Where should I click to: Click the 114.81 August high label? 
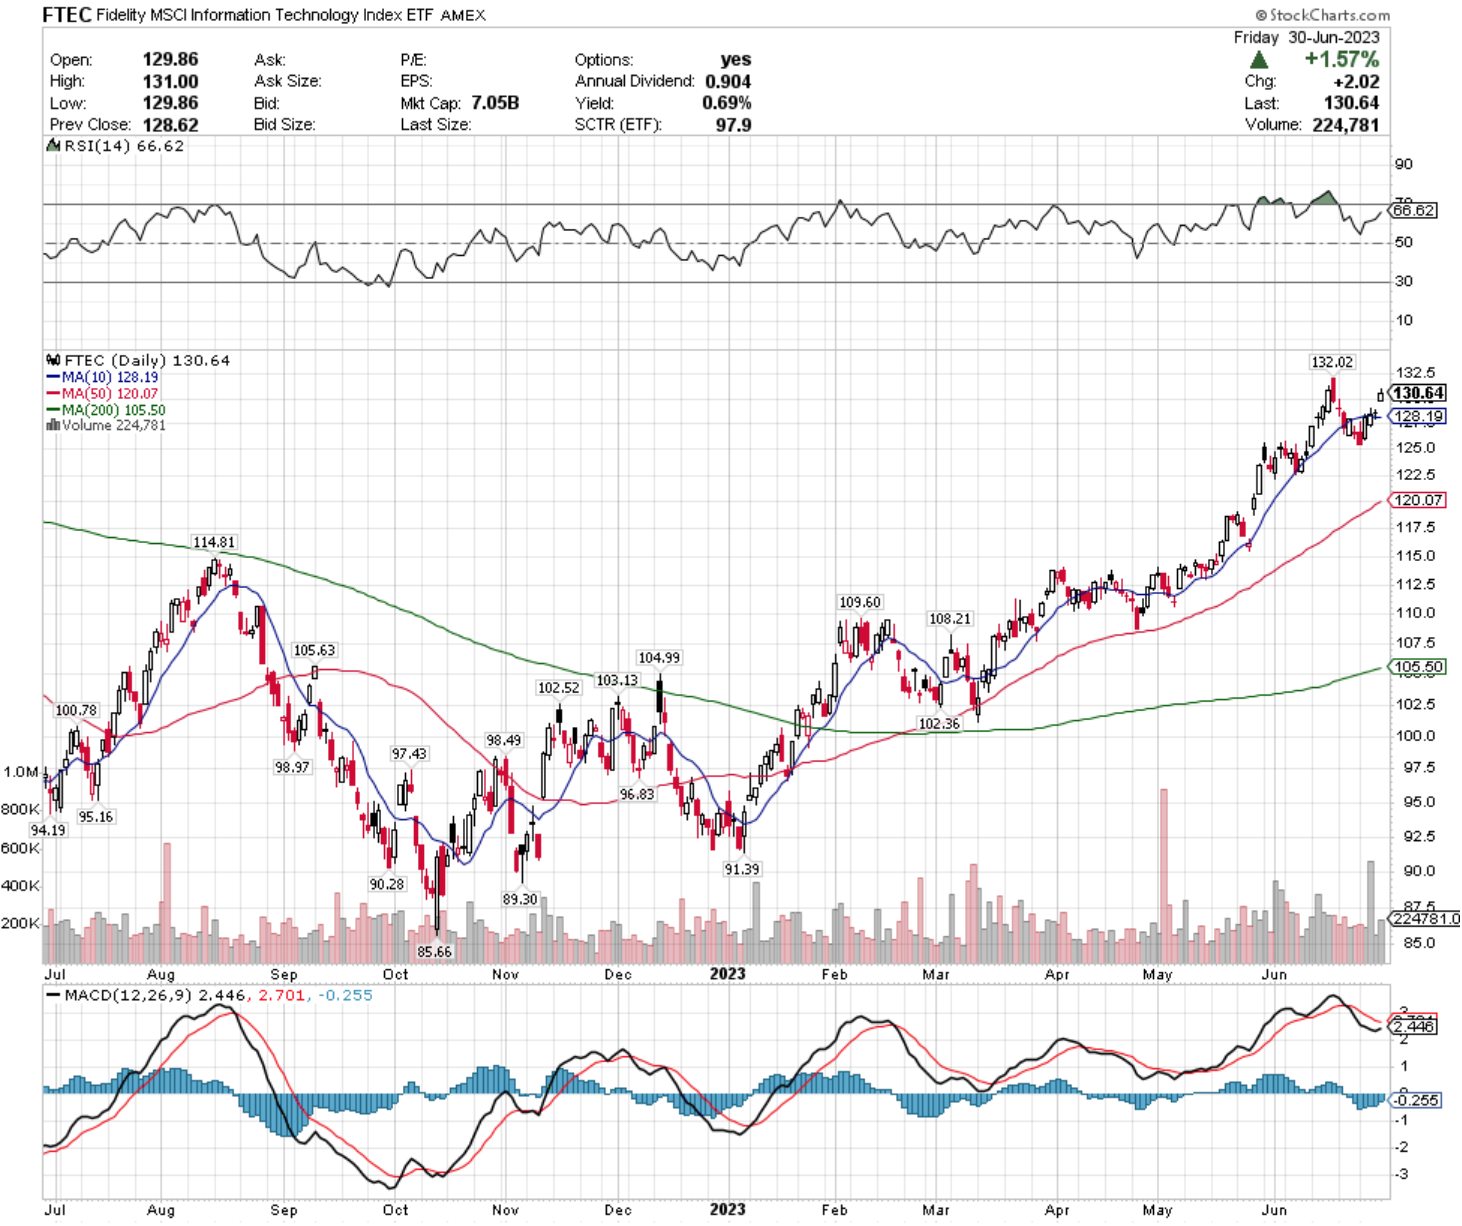click(214, 542)
